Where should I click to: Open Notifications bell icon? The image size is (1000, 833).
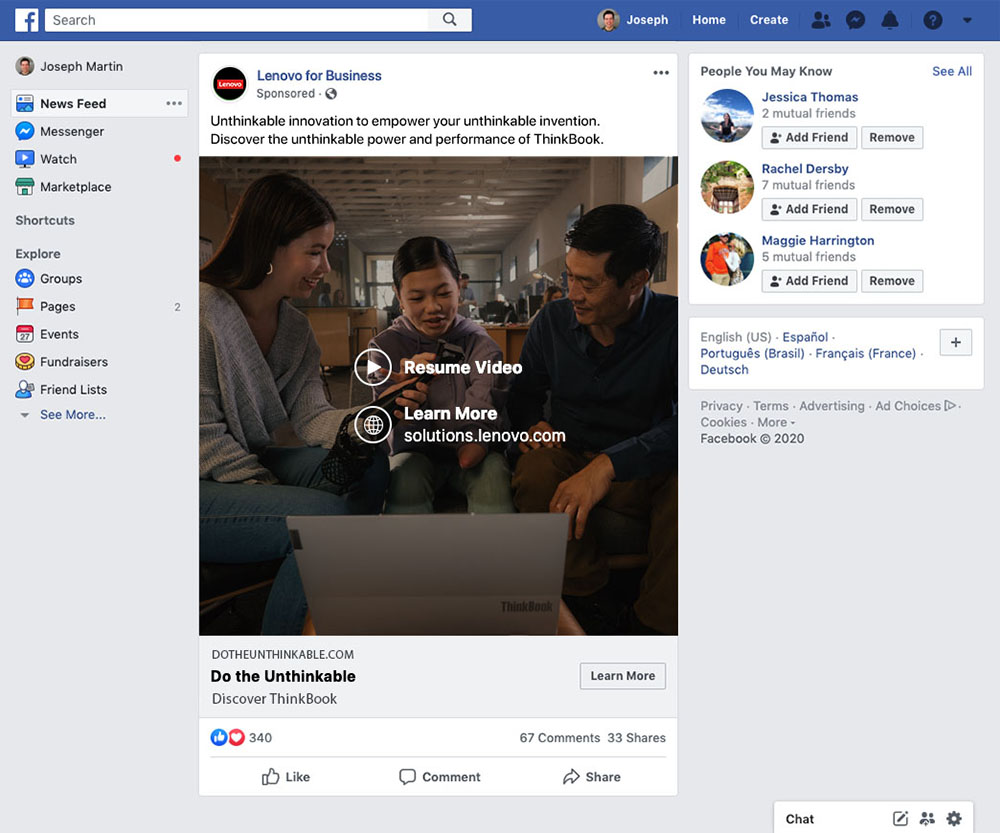[x=890, y=20]
